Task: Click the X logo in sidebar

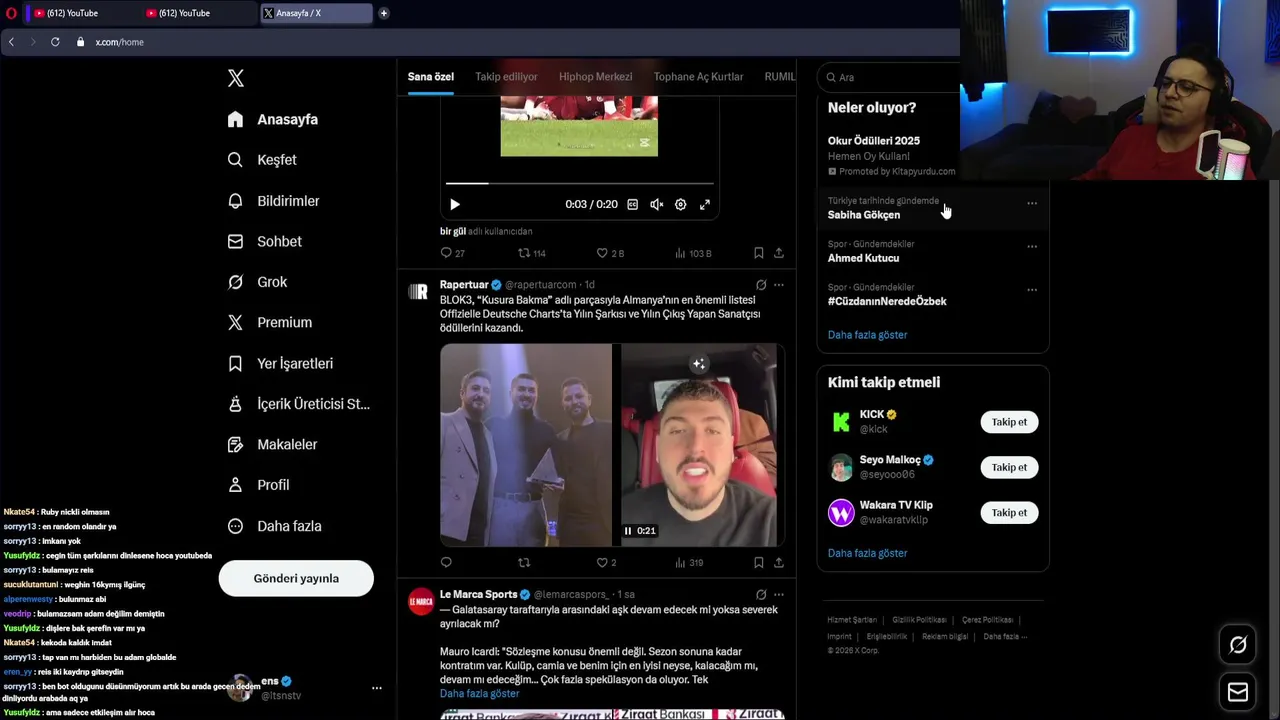Action: (236, 78)
